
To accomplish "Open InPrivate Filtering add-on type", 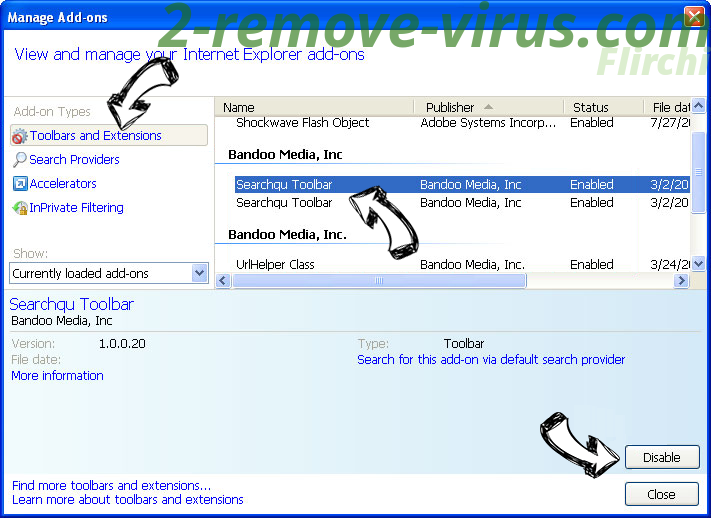I will tap(76, 208).
